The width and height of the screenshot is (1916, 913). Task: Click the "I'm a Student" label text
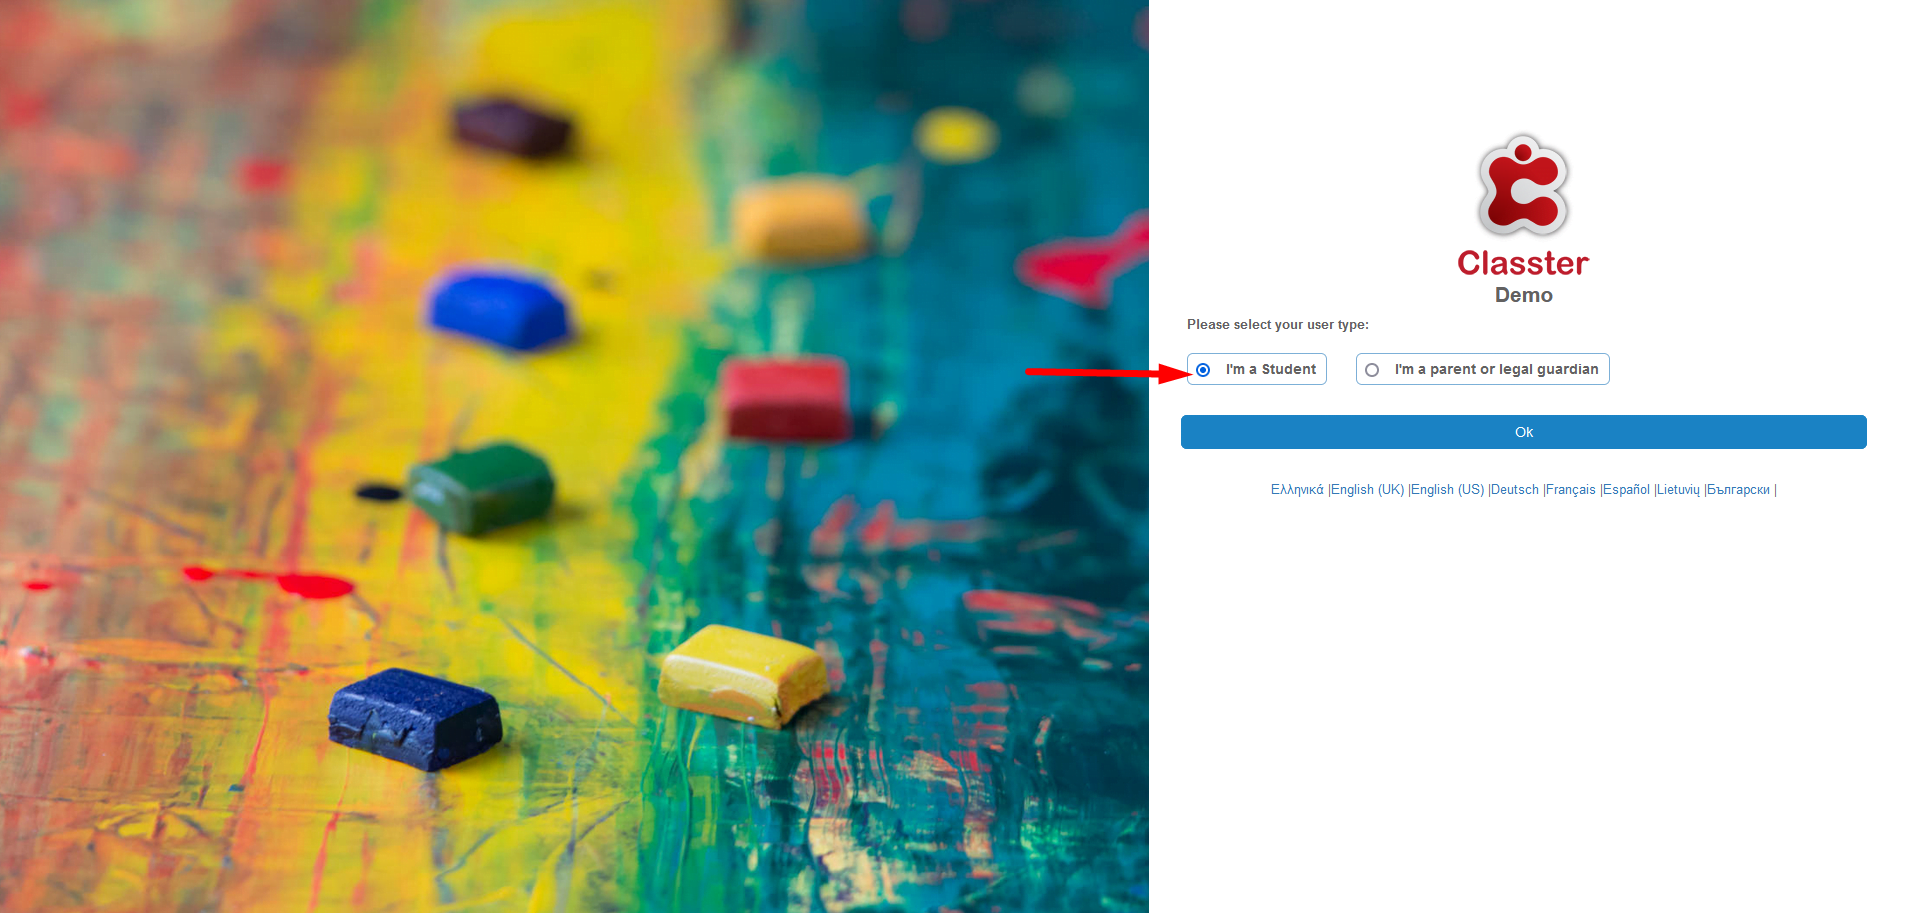point(1270,369)
